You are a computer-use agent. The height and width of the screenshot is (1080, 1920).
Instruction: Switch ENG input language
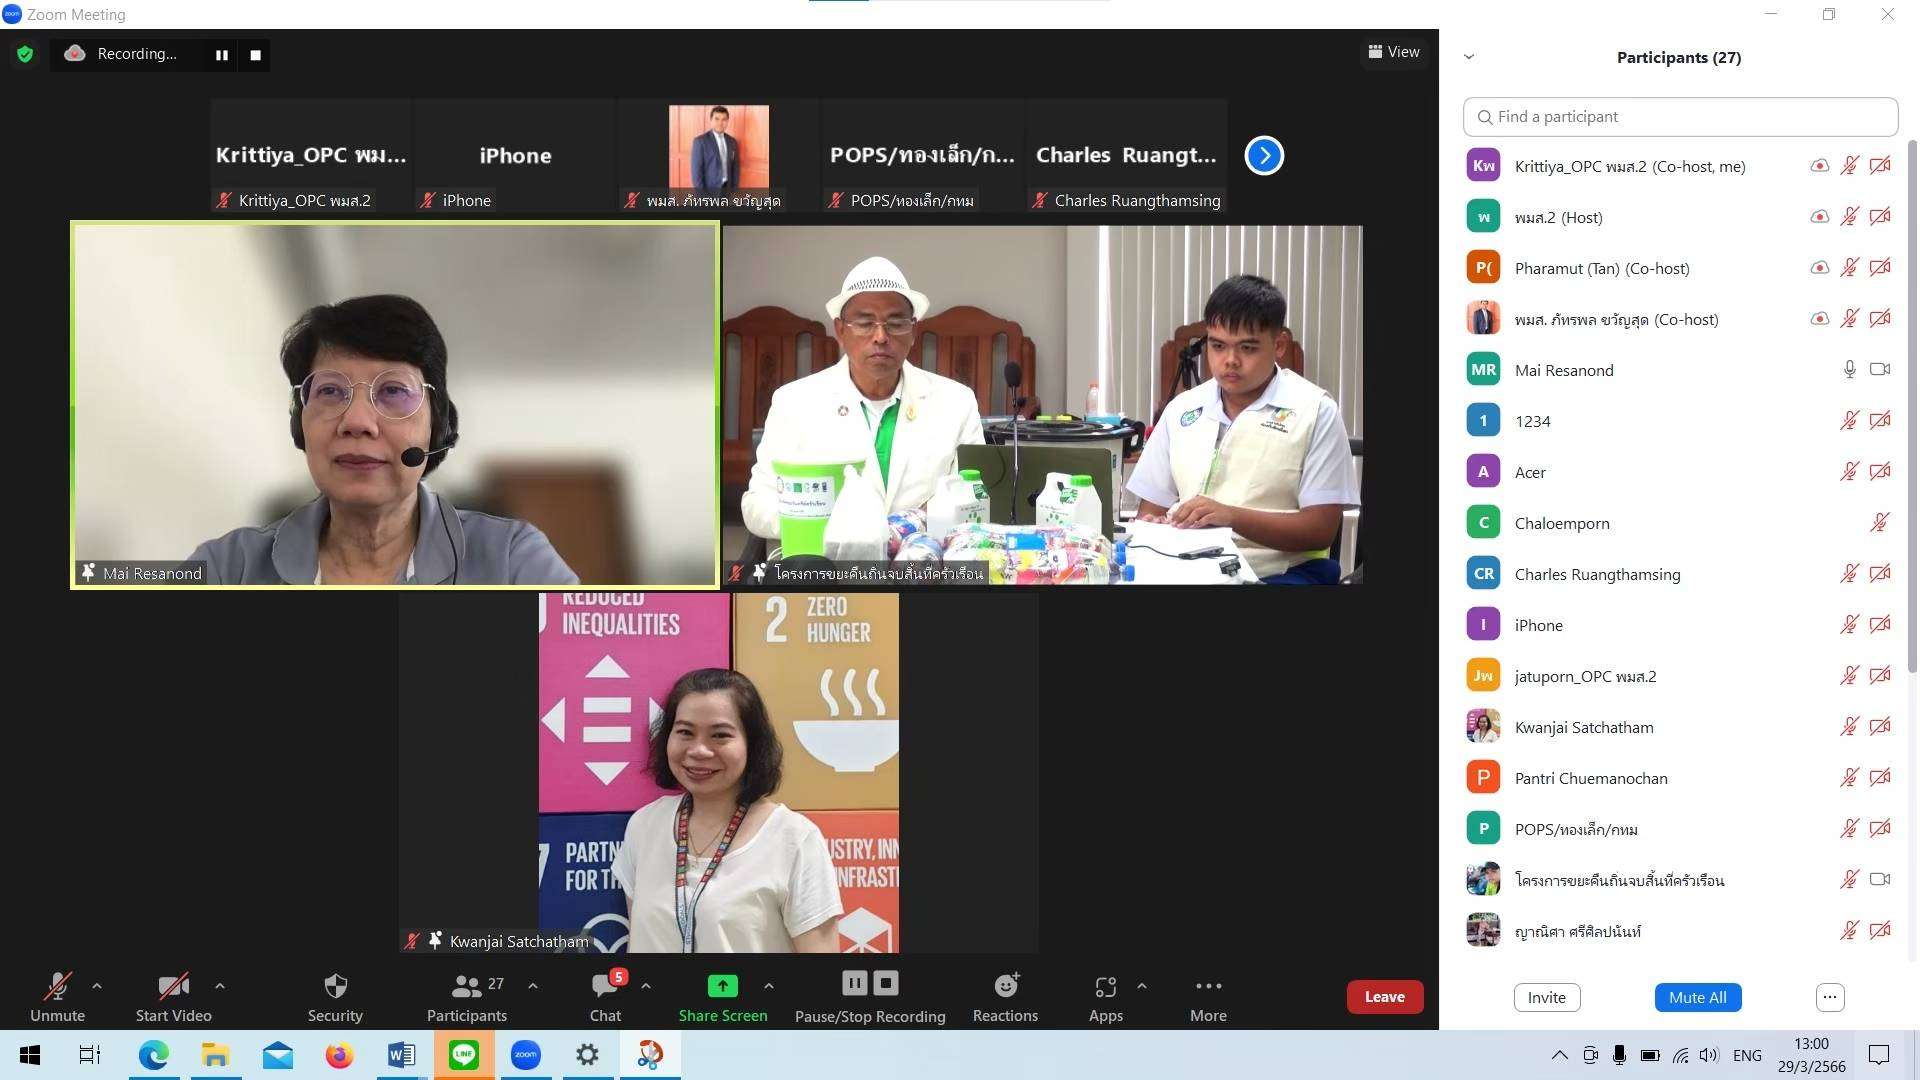pyautogui.click(x=1747, y=1055)
